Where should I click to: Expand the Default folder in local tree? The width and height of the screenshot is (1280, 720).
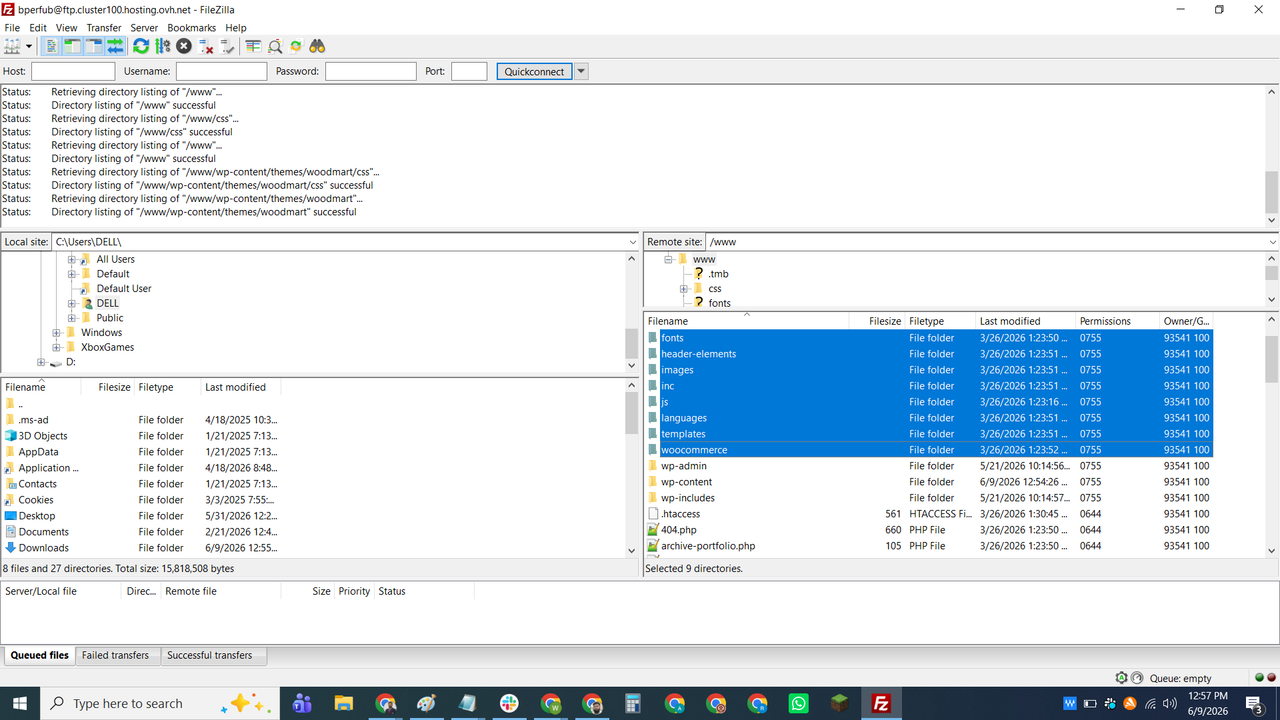(72, 274)
